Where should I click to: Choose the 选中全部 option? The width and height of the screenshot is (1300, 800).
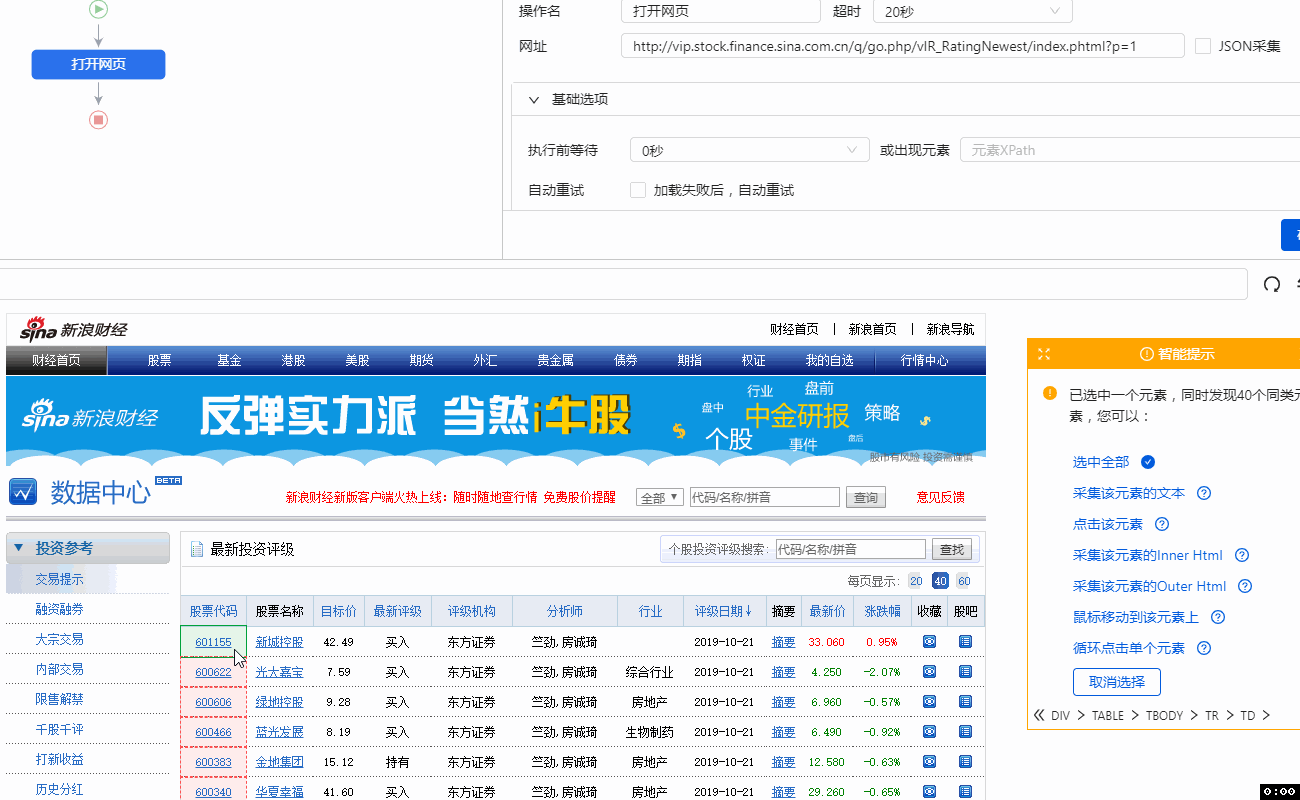(1100, 462)
